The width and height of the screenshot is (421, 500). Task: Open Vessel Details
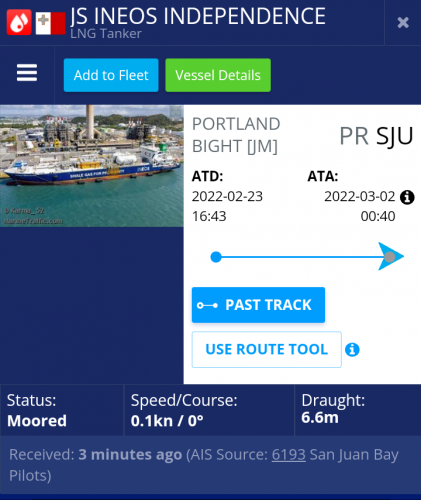[218, 75]
